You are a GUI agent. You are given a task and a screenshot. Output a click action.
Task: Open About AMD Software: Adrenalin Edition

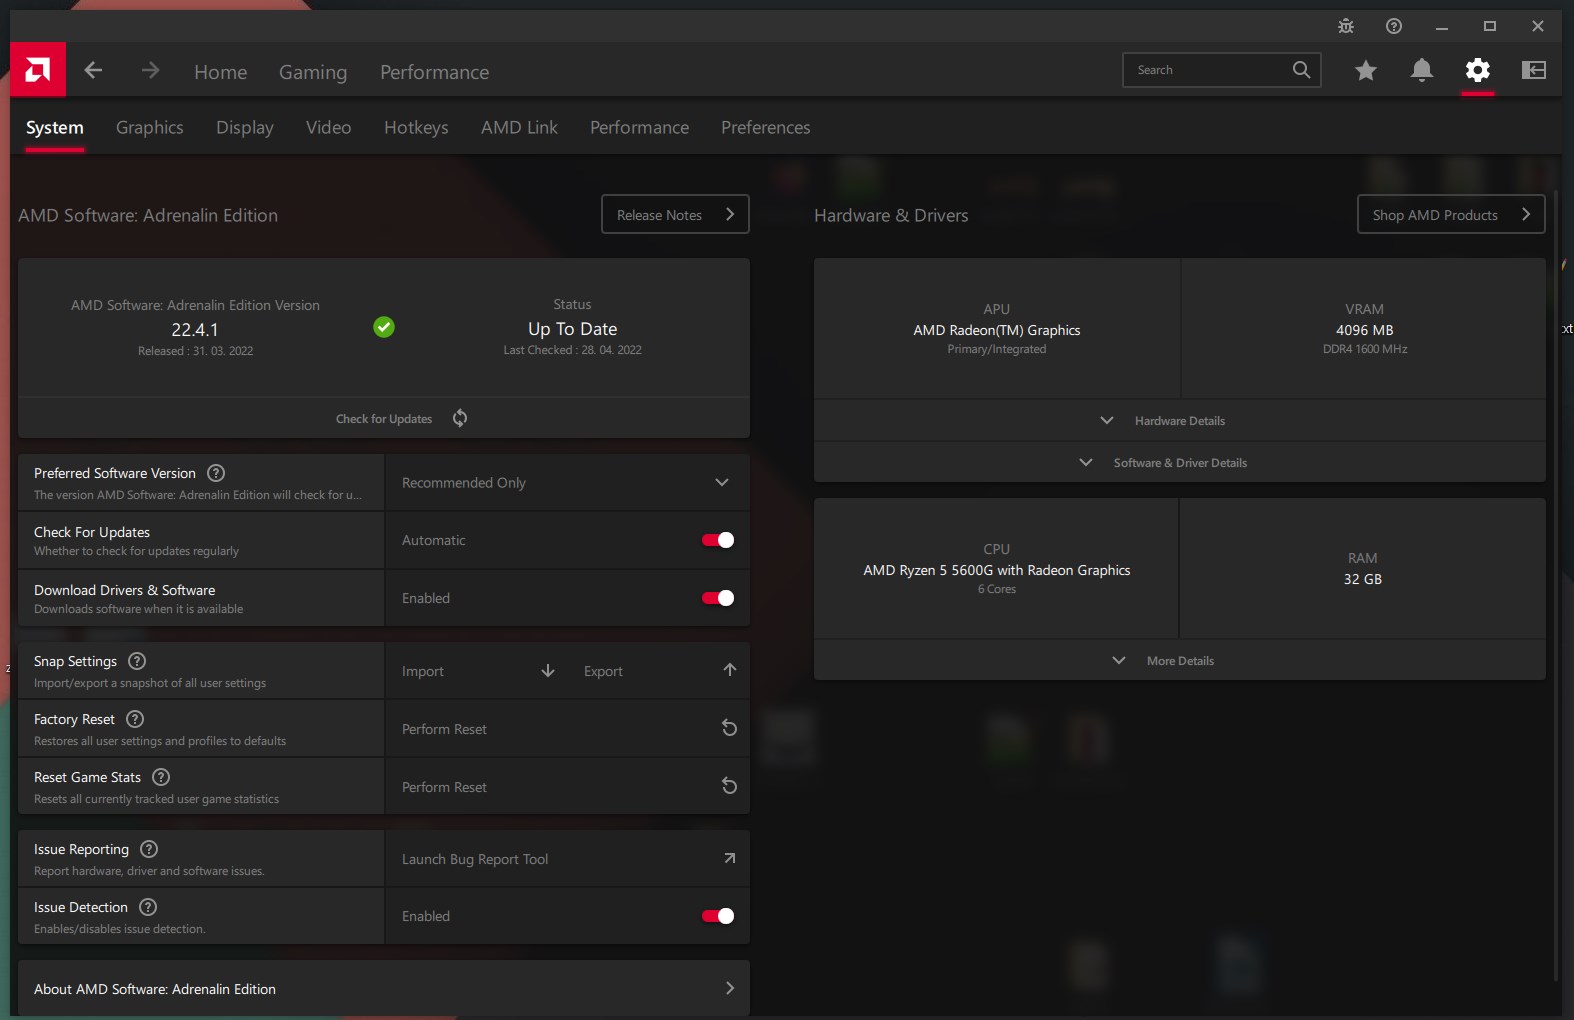tap(384, 989)
